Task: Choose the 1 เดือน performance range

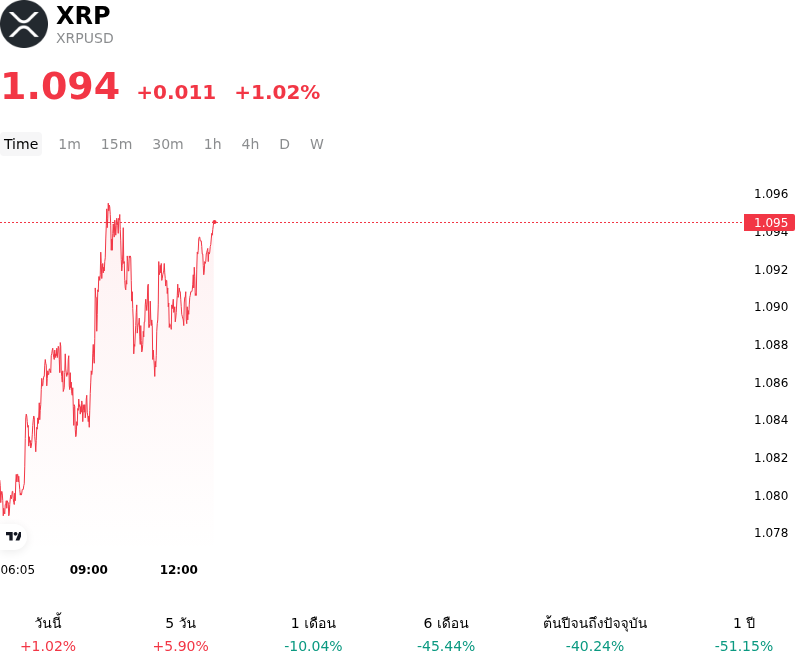Action: 313,634
